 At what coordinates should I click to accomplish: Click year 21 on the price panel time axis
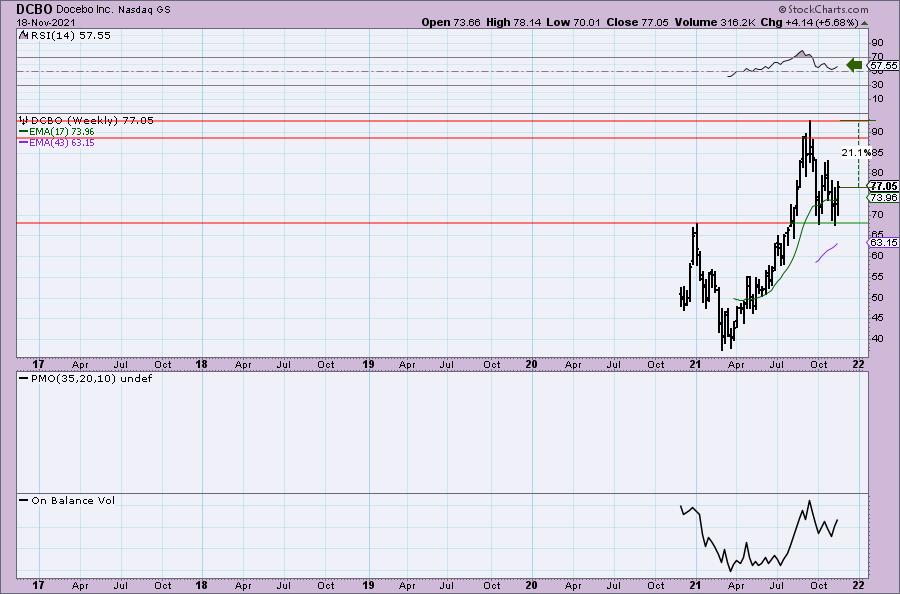pos(695,364)
